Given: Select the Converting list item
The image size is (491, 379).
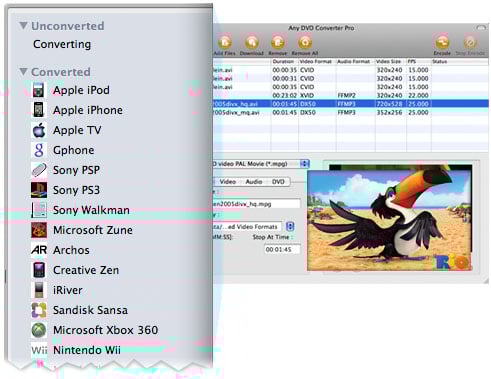Looking at the screenshot, I should [x=62, y=44].
